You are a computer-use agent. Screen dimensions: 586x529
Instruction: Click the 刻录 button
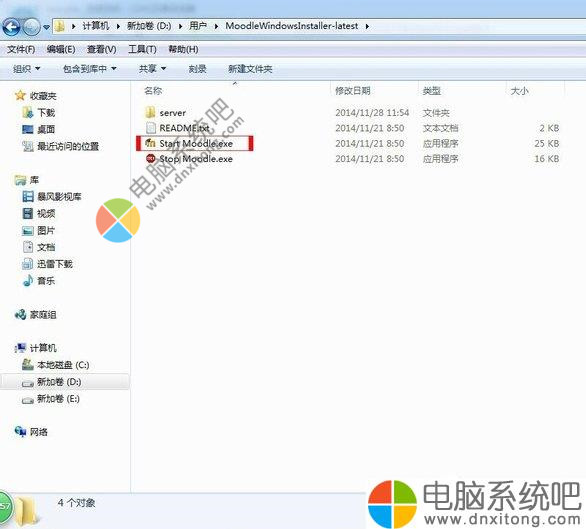197,69
